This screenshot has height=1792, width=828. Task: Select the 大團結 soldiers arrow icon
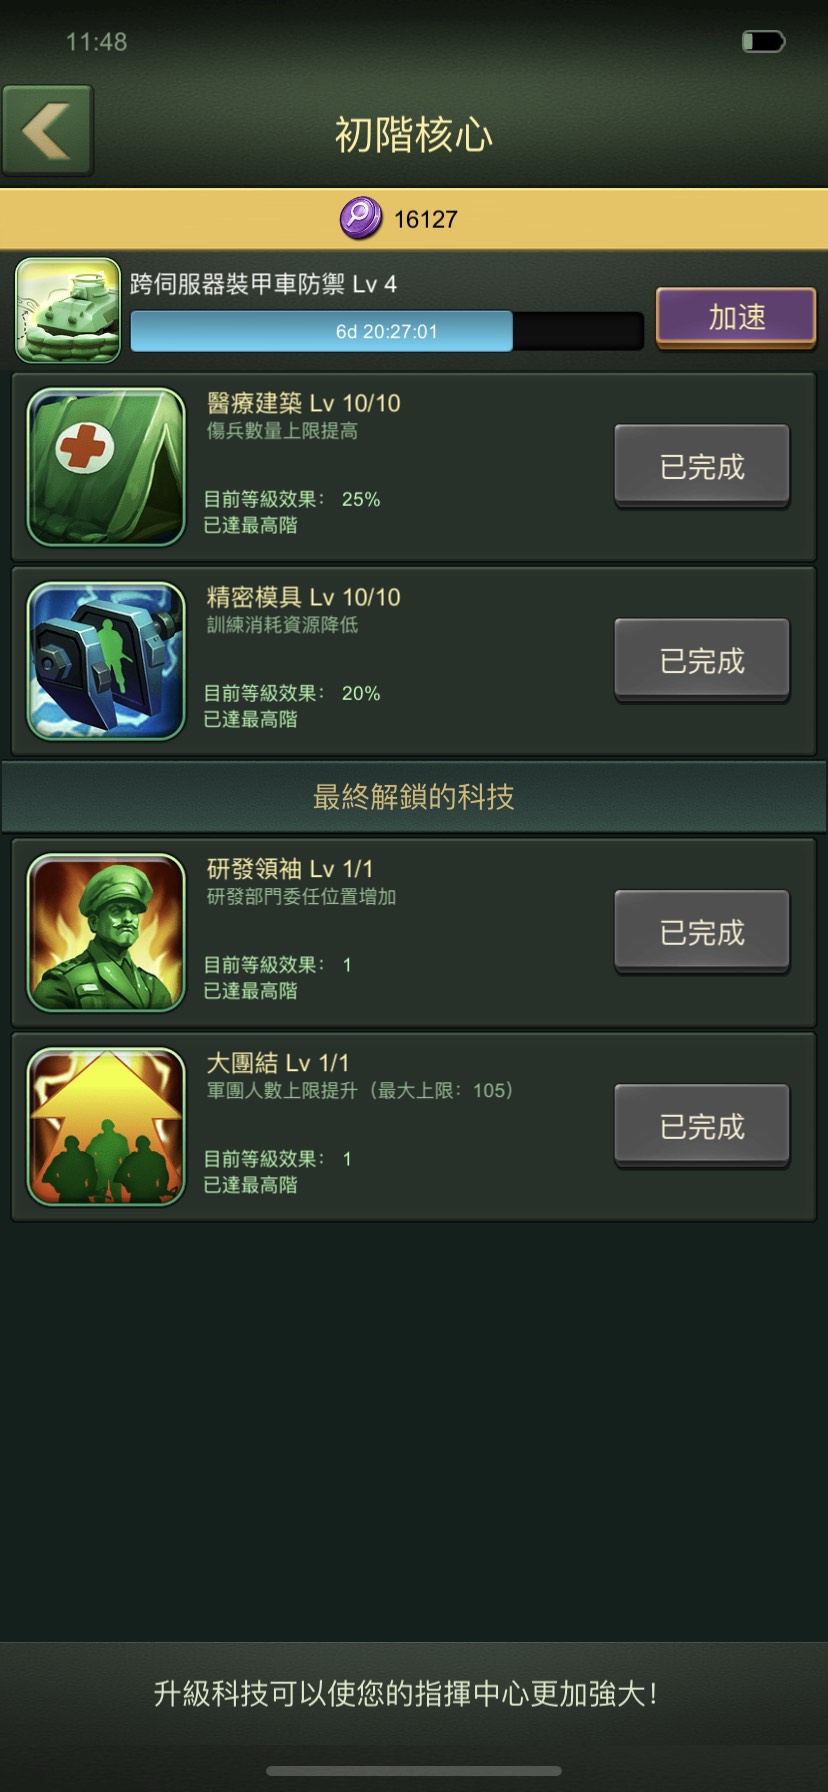point(106,1127)
